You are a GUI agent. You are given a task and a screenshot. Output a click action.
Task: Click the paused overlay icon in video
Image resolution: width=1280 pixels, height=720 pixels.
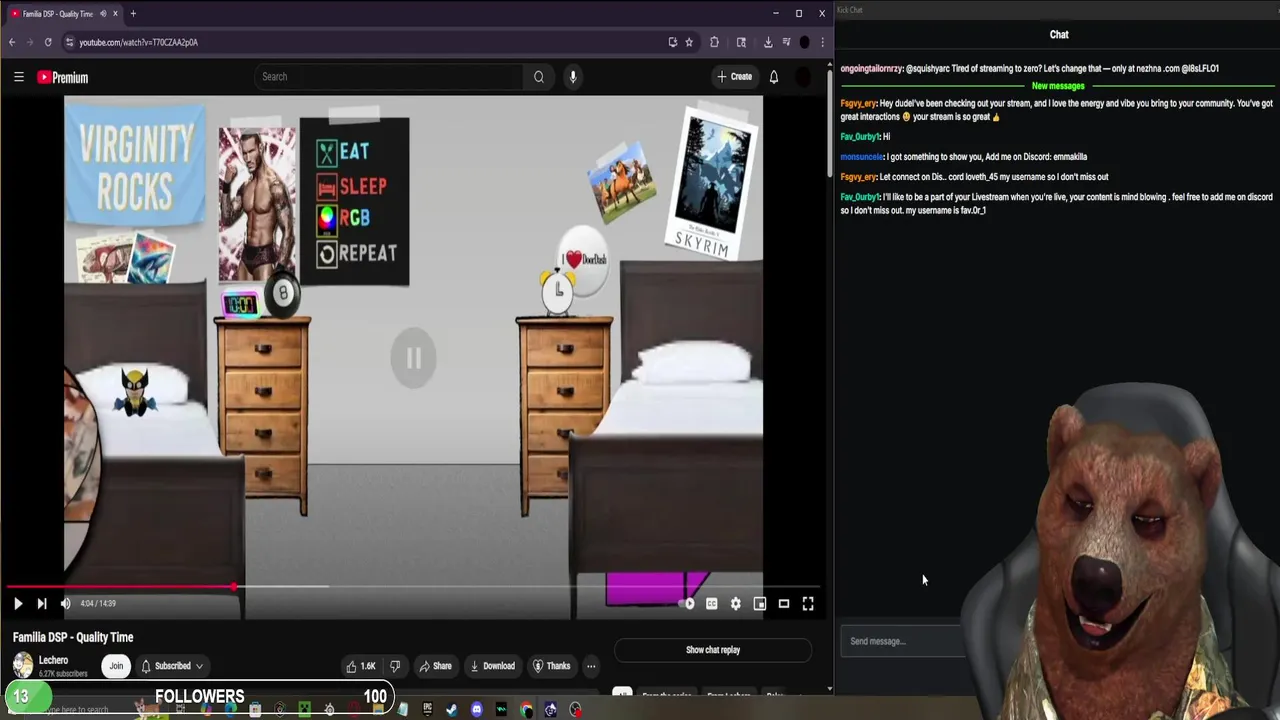tap(413, 358)
